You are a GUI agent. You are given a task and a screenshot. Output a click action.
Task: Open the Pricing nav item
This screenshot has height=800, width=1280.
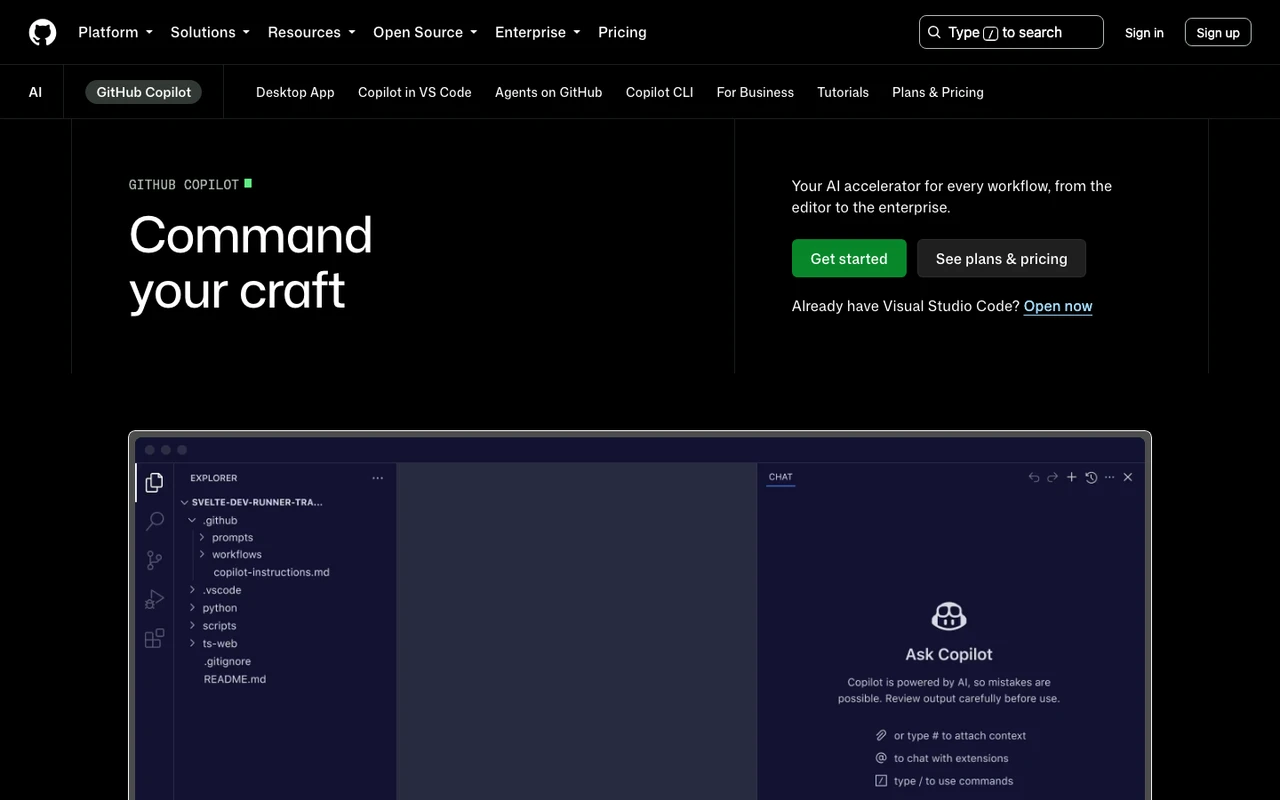click(622, 32)
